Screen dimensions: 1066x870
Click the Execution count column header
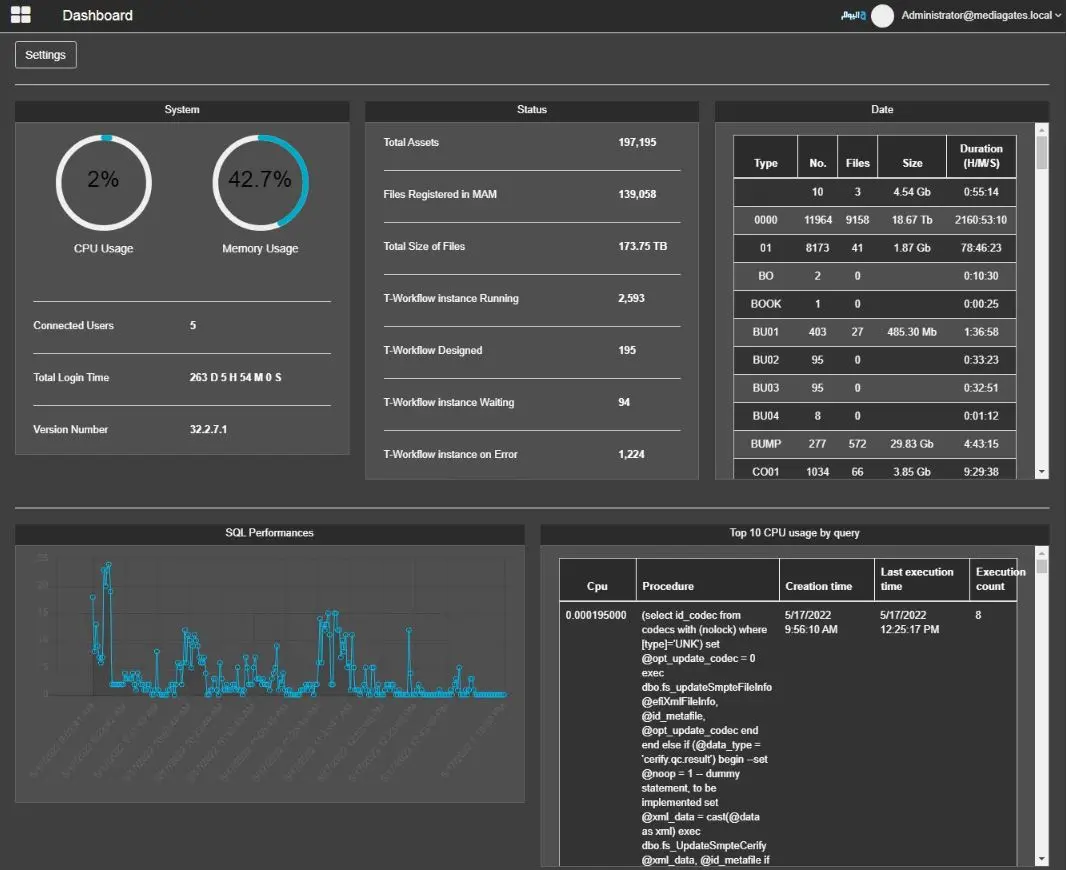click(x=993, y=579)
